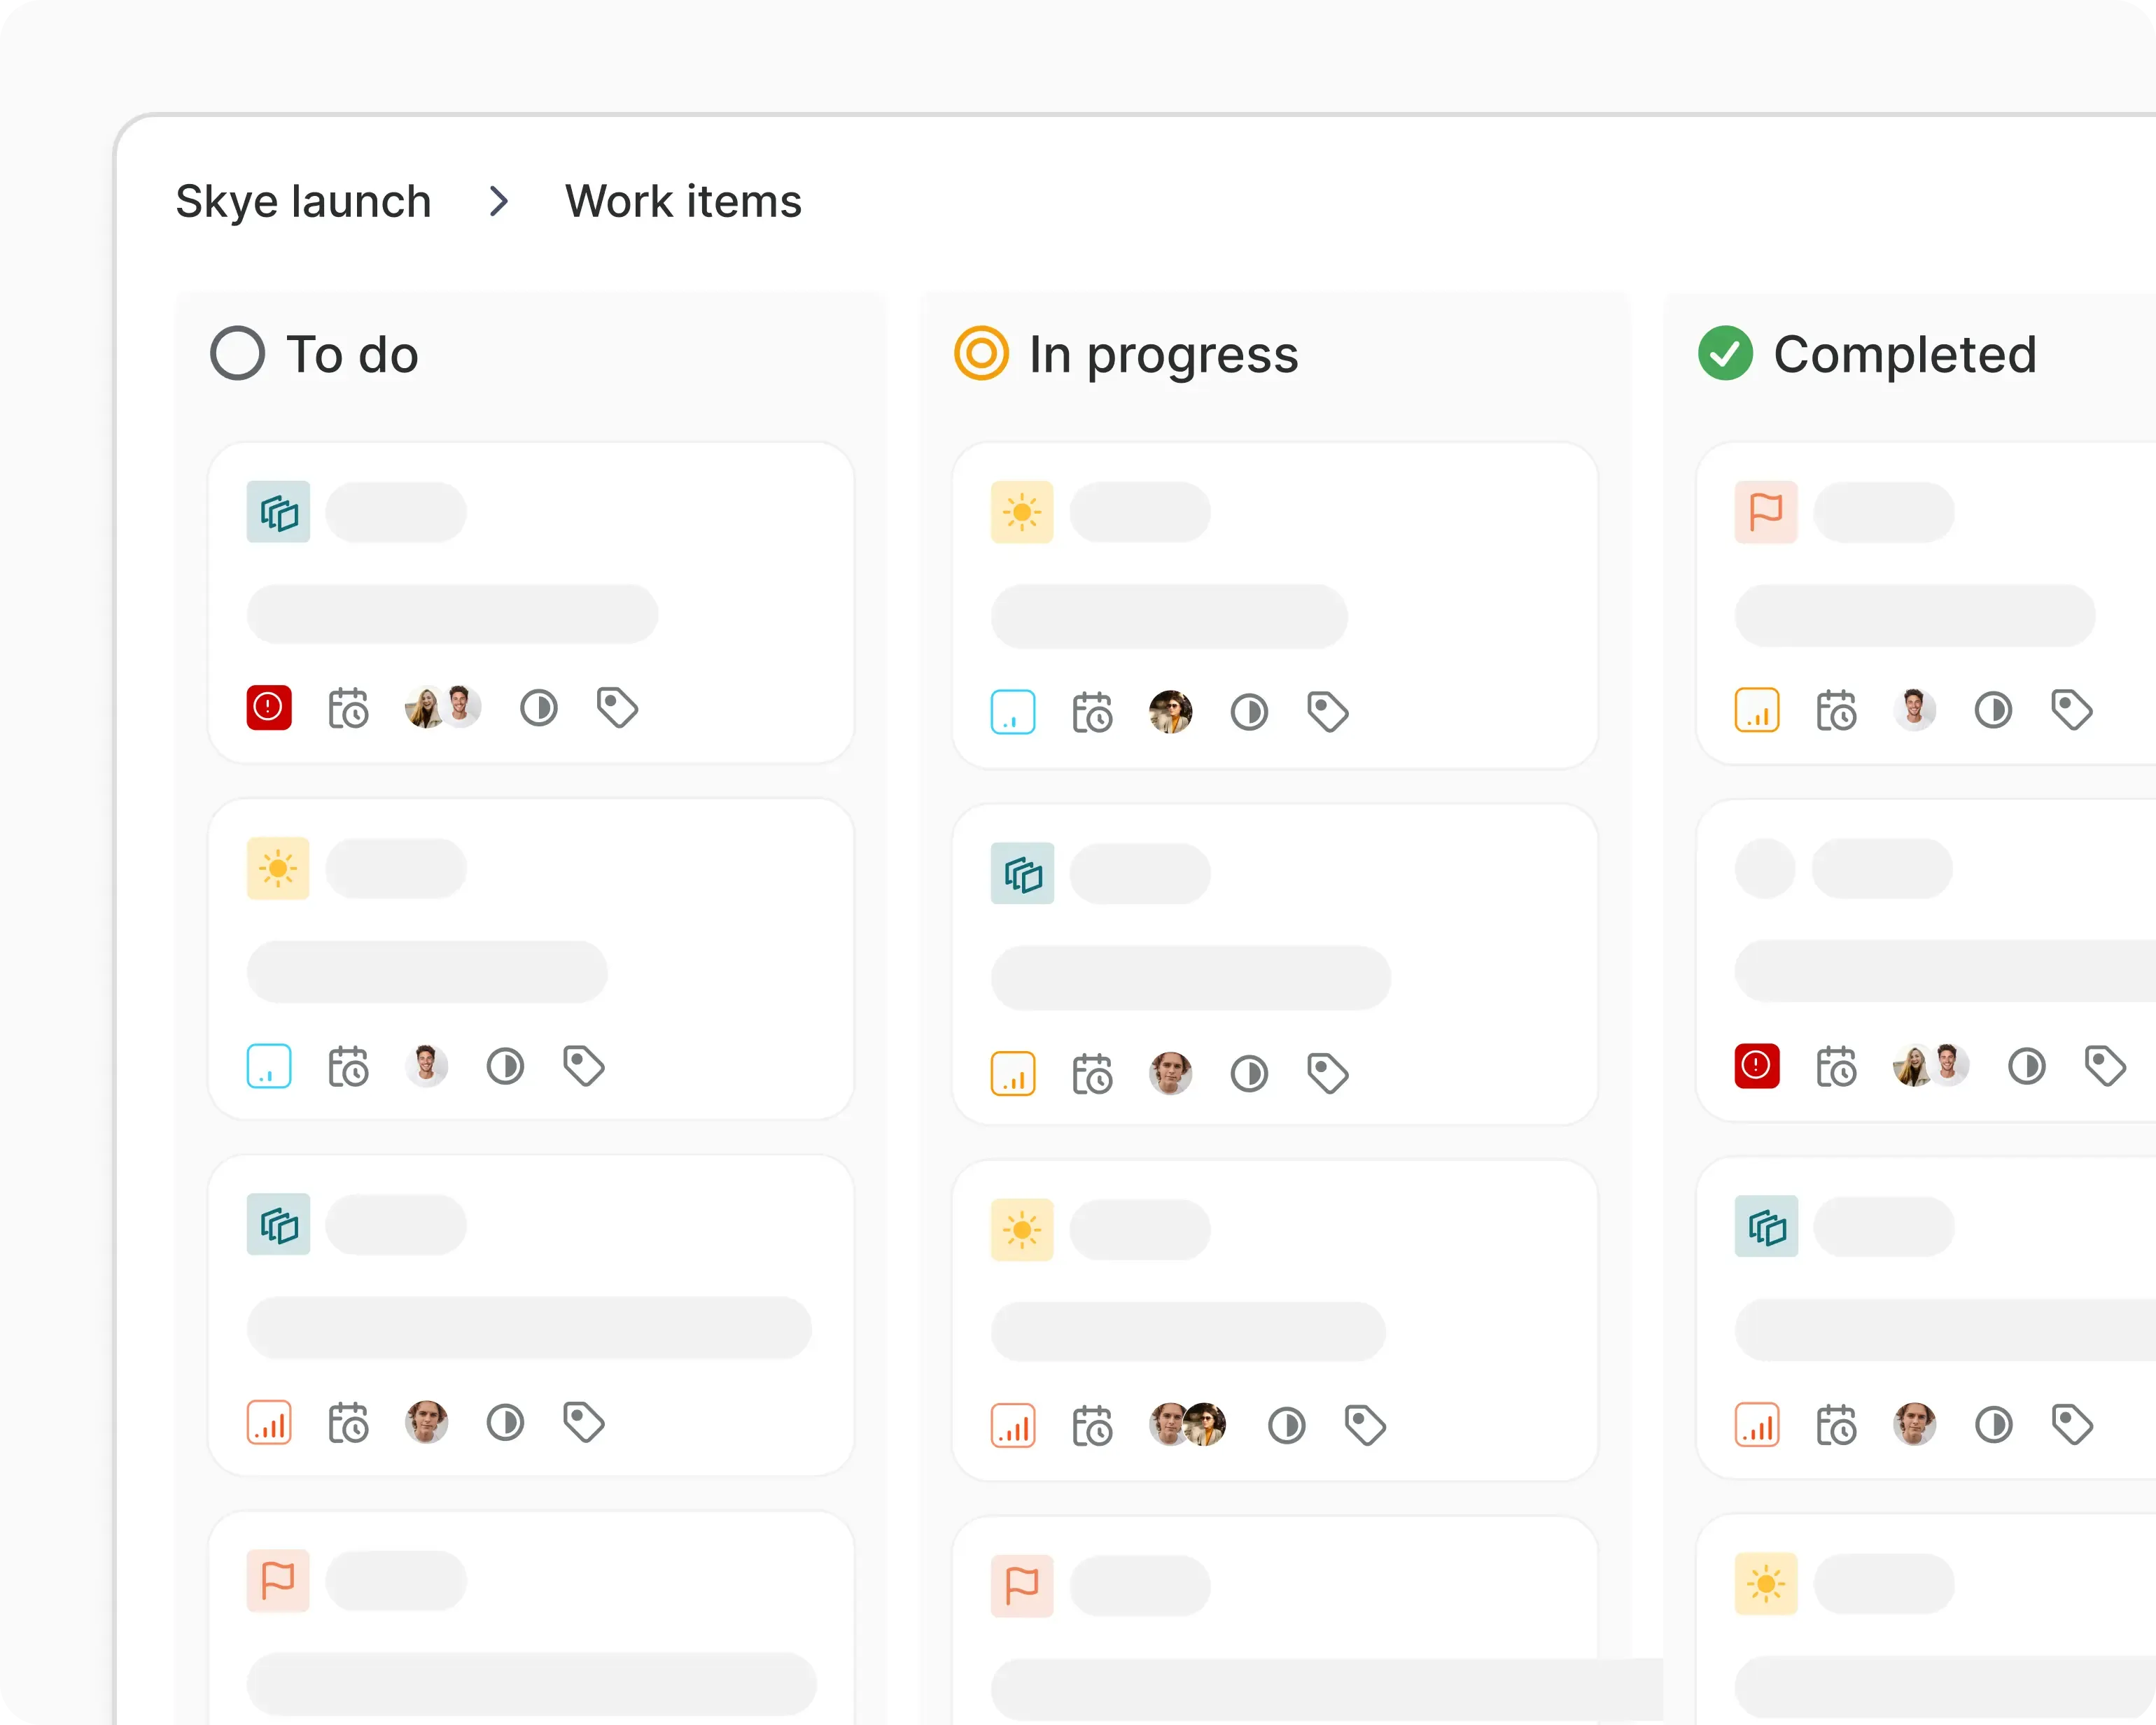Select the In progress column header
The width and height of the screenshot is (2156, 1725).
(x=1163, y=355)
